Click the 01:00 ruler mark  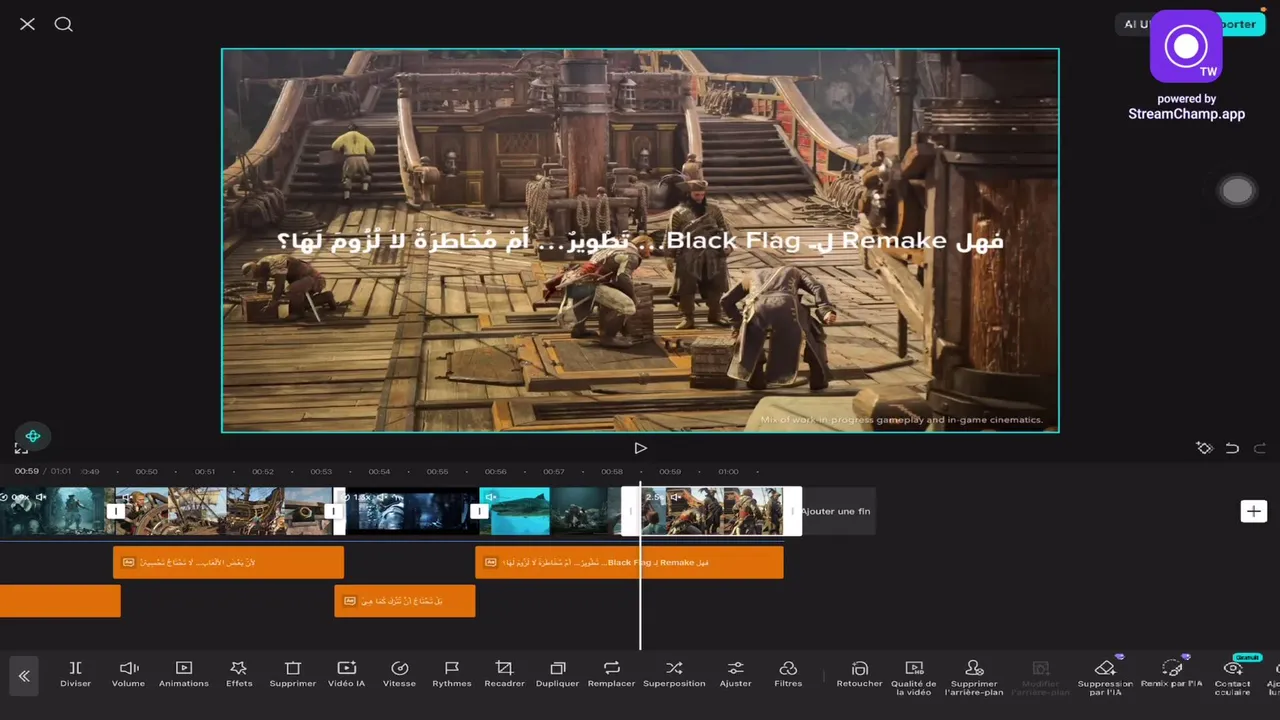(x=728, y=471)
